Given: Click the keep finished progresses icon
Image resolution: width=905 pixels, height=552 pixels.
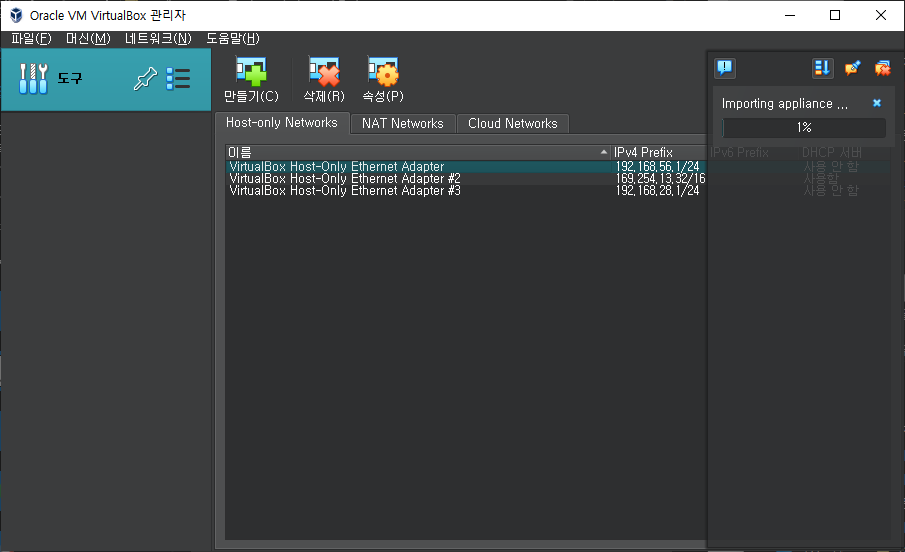Looking at the screenshot, I should 852,68.
